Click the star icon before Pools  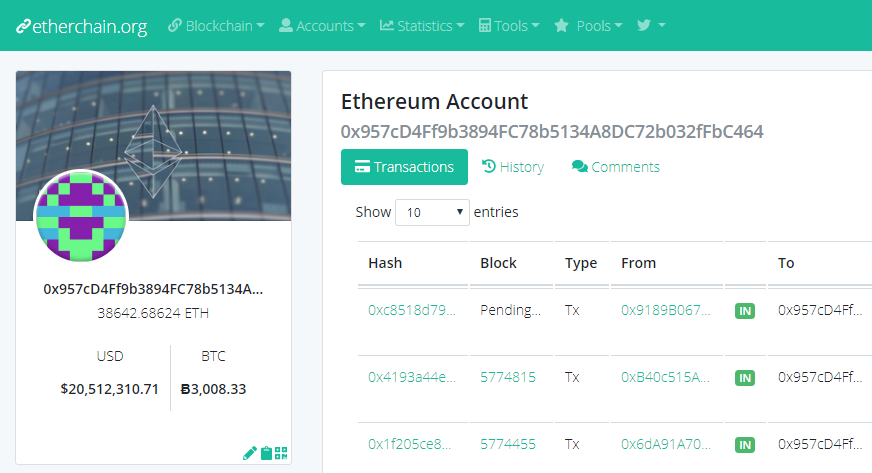tap(561, 25)
